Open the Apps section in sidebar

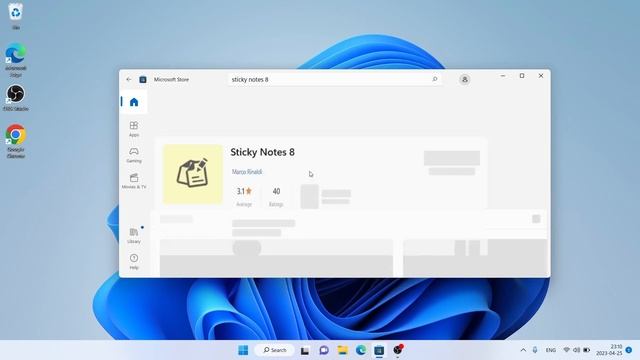[134, 129]
